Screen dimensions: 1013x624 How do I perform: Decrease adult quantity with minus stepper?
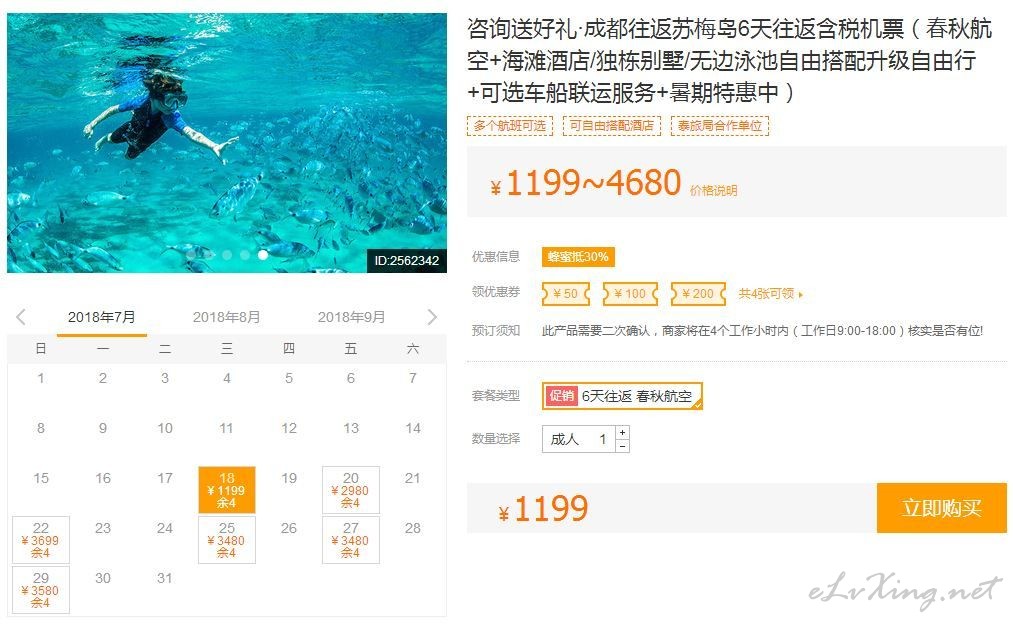click(622, 446)
